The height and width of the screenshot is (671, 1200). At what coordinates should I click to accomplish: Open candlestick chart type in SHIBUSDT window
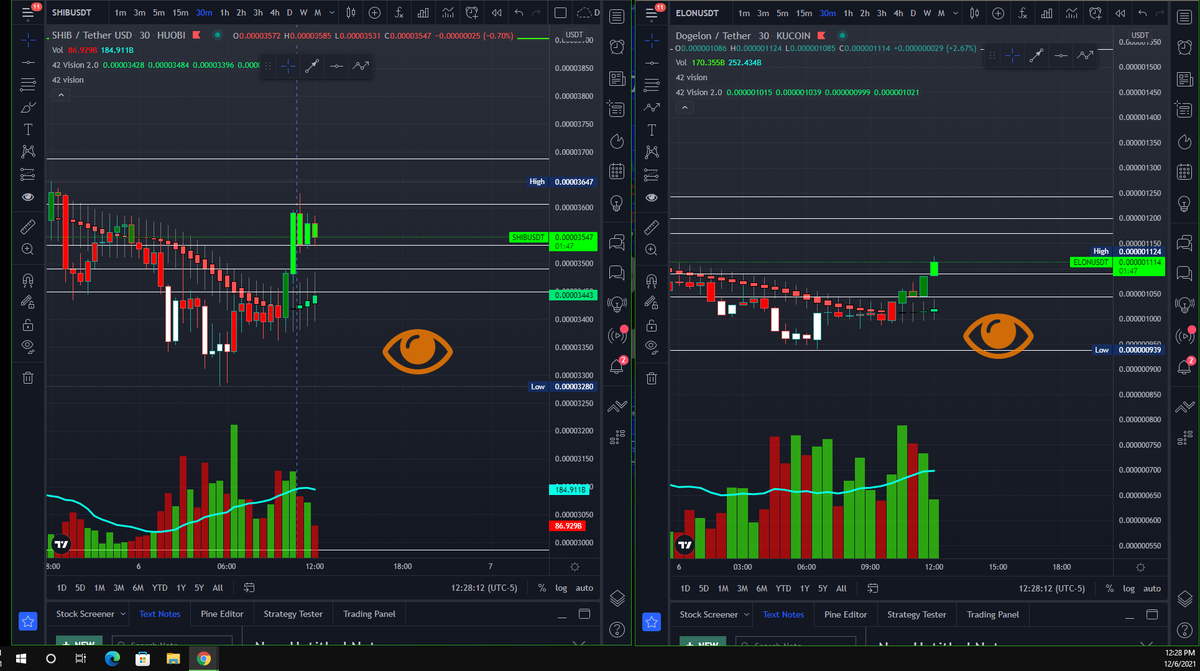[x=350, y=13]
